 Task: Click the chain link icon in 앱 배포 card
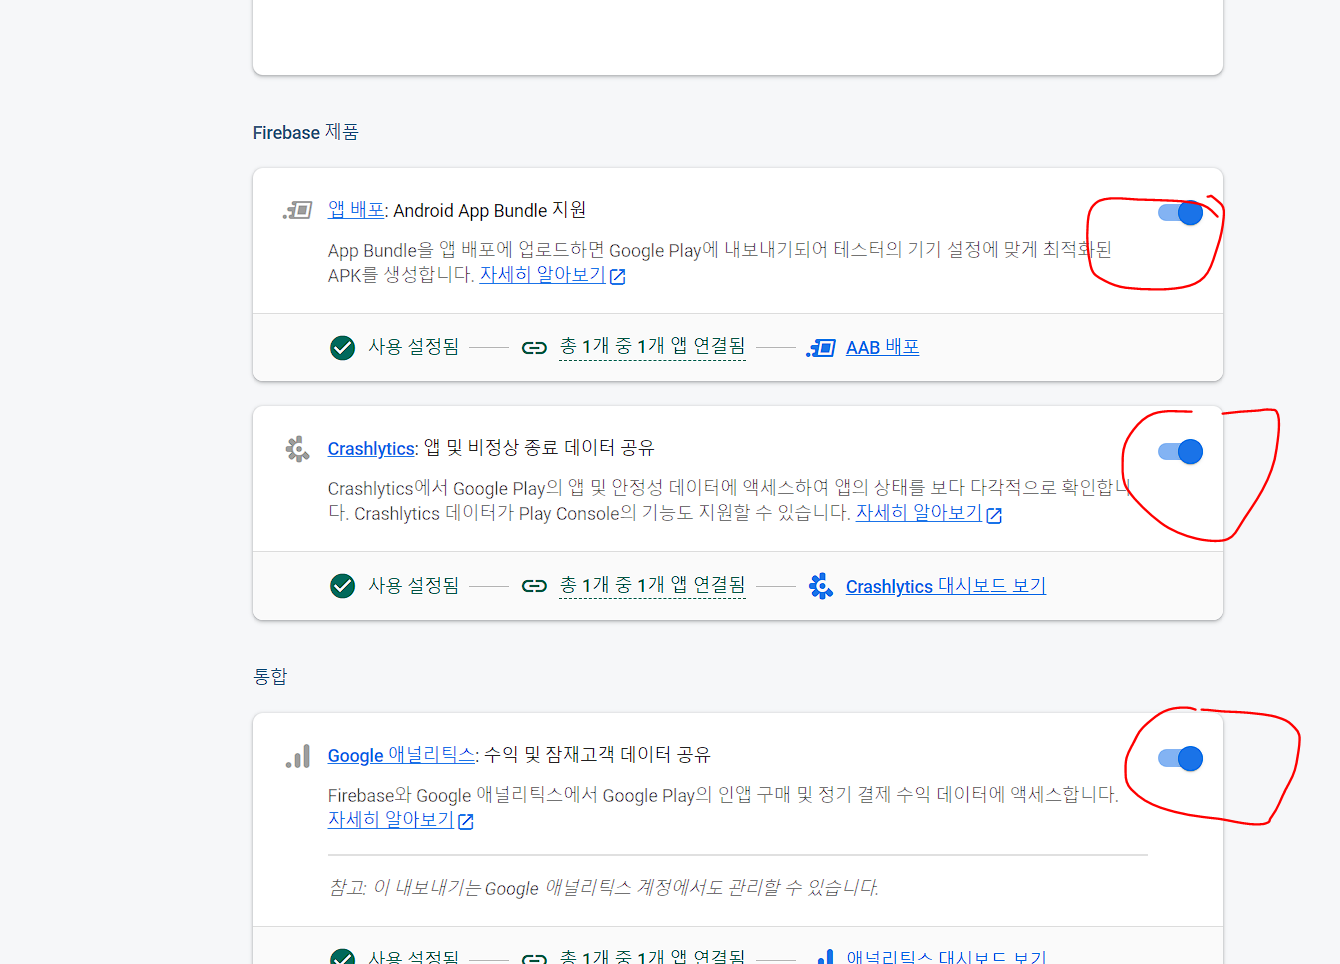(x=534, y=348)
